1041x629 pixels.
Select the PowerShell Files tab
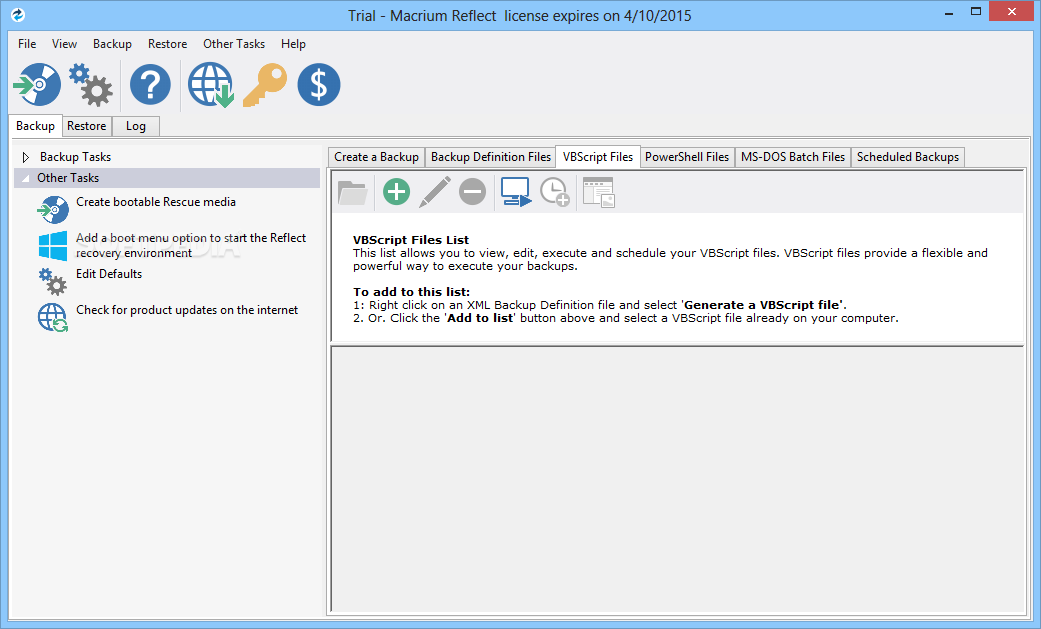coord(687,157)
